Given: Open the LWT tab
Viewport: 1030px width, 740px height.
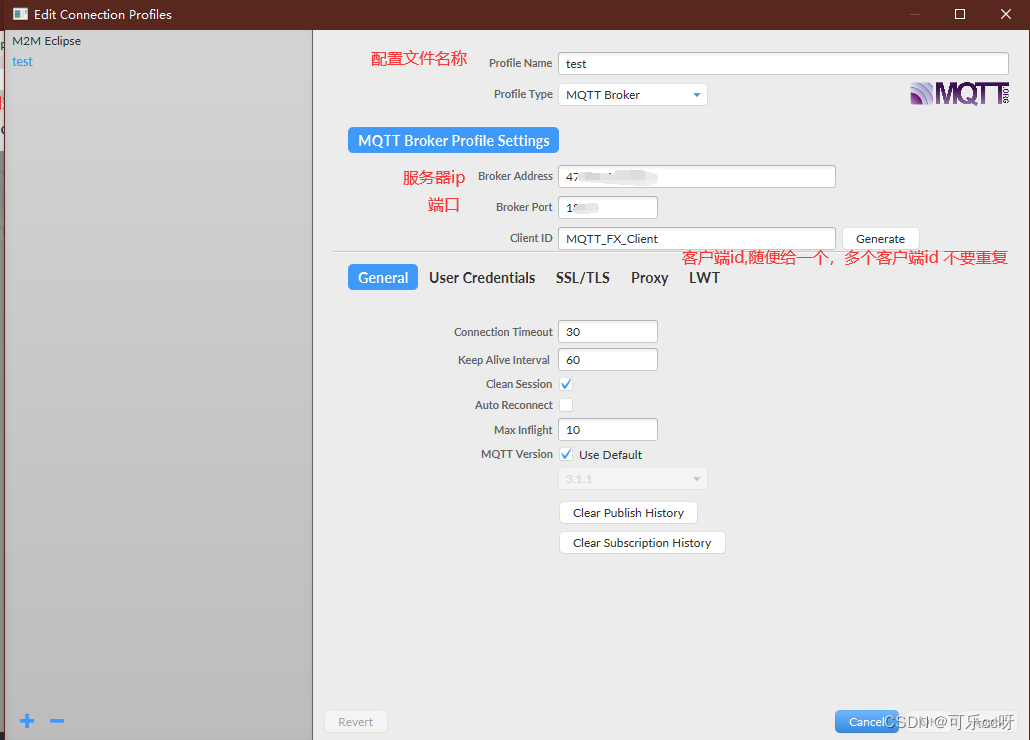Looking at the screenshot, I should coord(704,278).
